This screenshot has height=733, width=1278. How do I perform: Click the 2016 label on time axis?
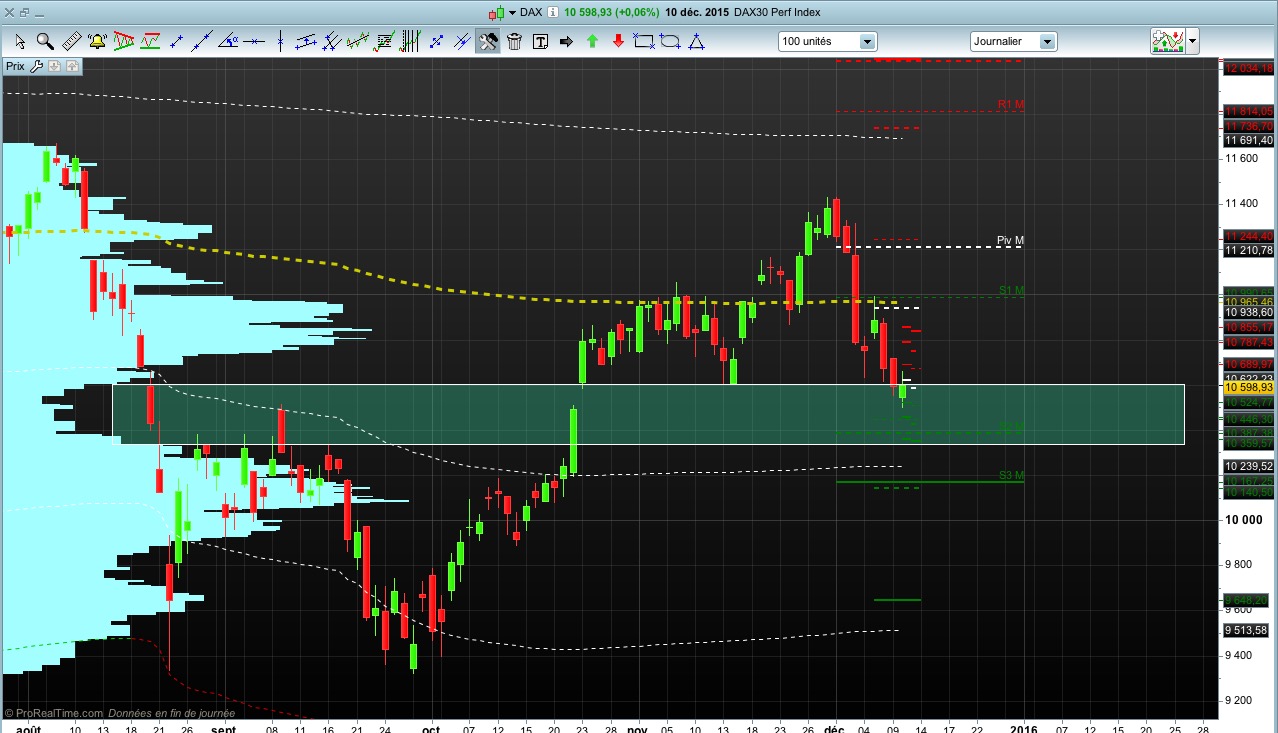point(1024,728)
